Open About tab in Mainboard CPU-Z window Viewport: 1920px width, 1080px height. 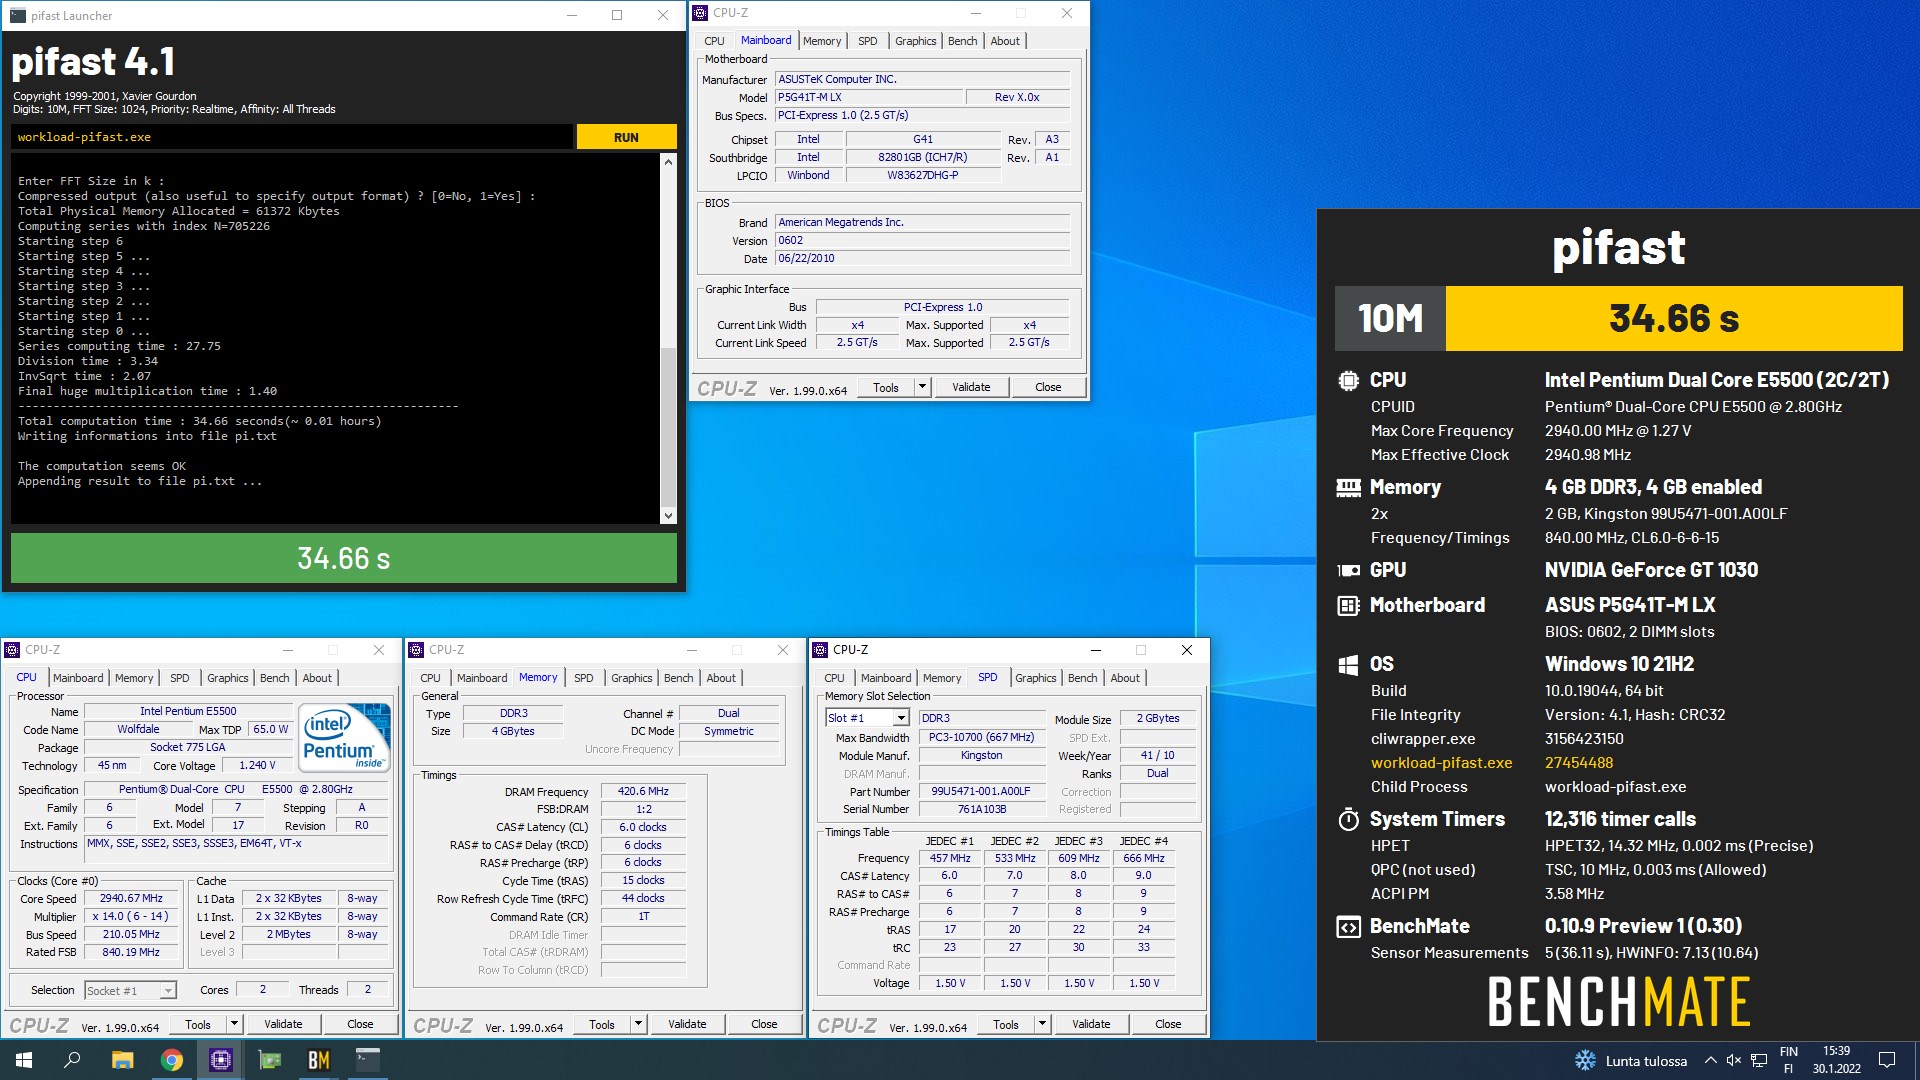[1005, 41]
